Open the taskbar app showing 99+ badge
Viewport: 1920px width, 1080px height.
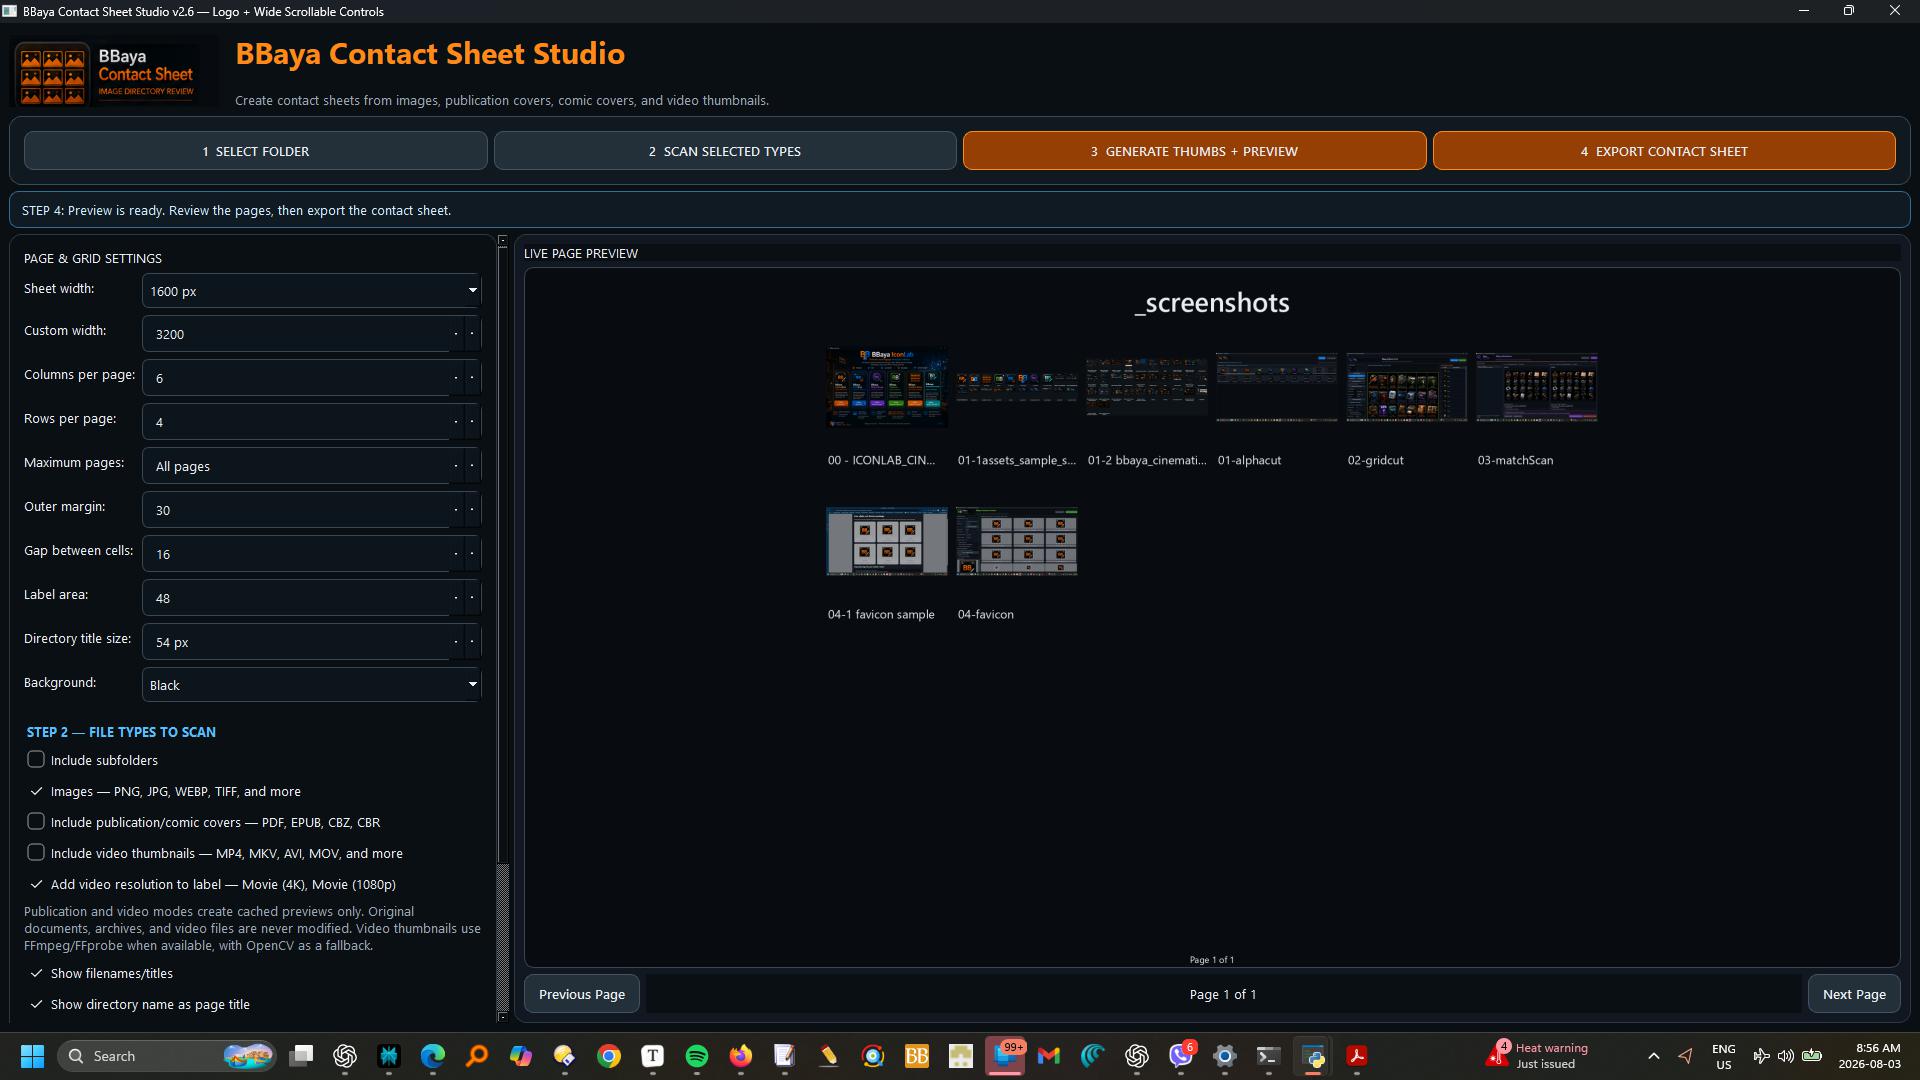1005,1056
